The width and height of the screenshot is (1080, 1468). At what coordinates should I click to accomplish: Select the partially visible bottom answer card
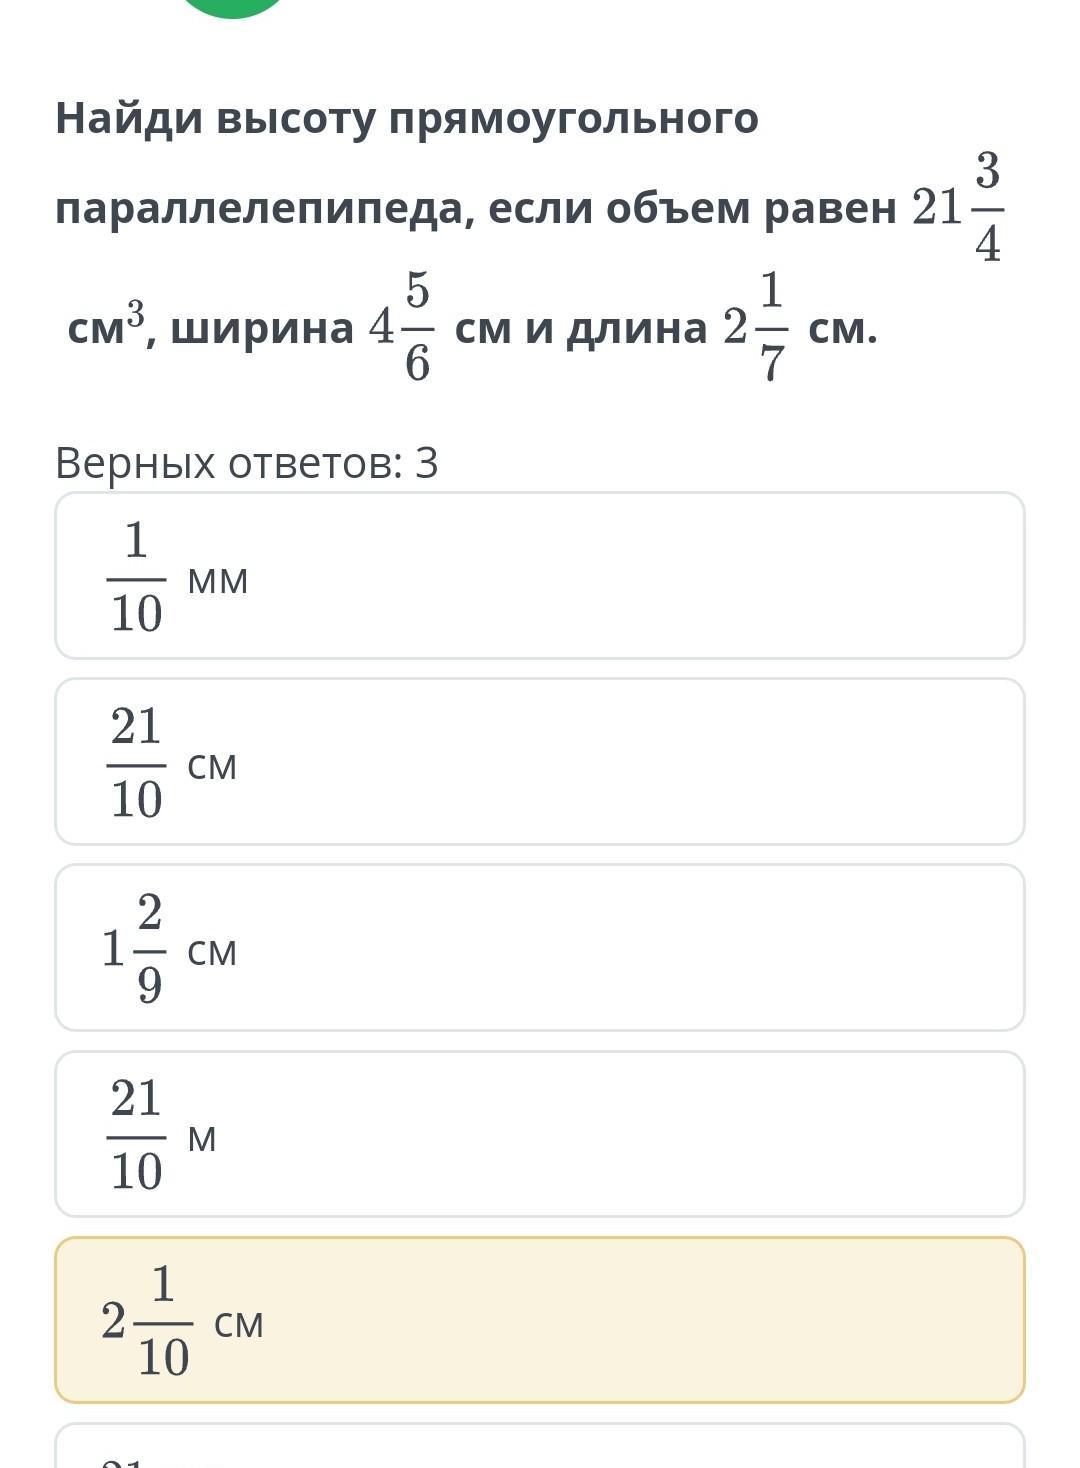540,1448
